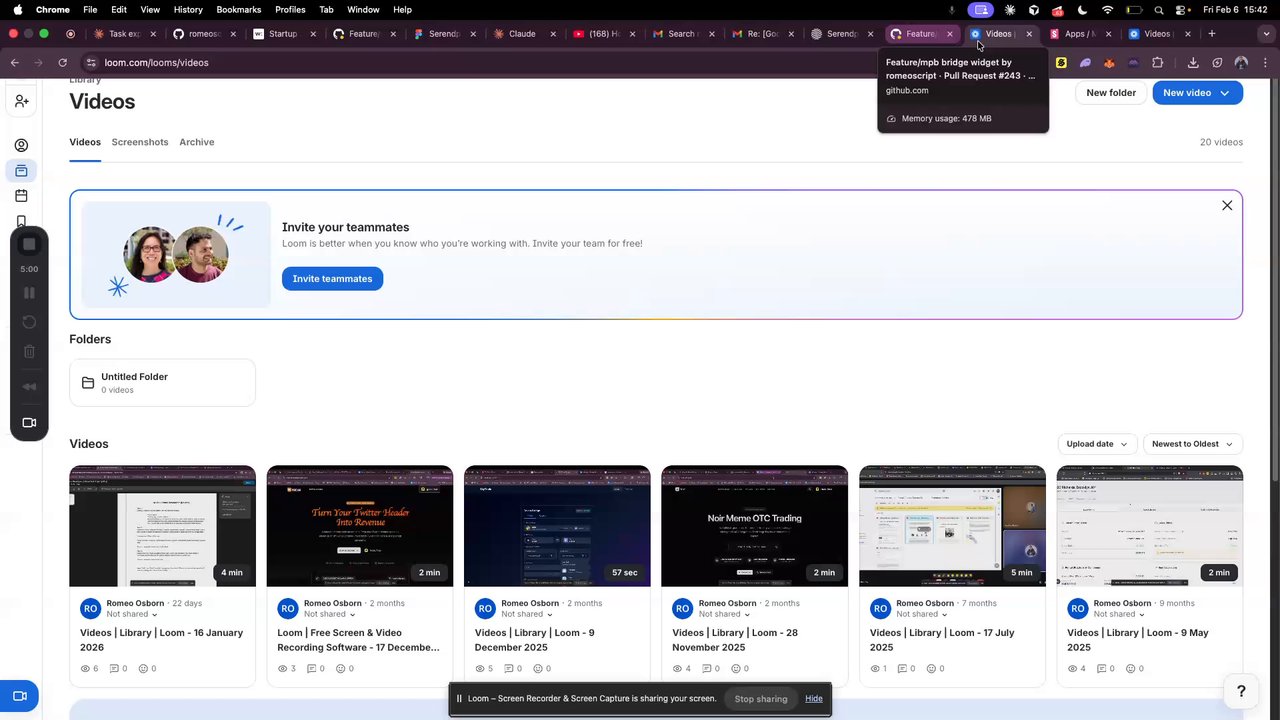Expand Not shared dropdown on 9 May 2025 video
The width and height of the screenshot is (1280, 720).
1119,614
